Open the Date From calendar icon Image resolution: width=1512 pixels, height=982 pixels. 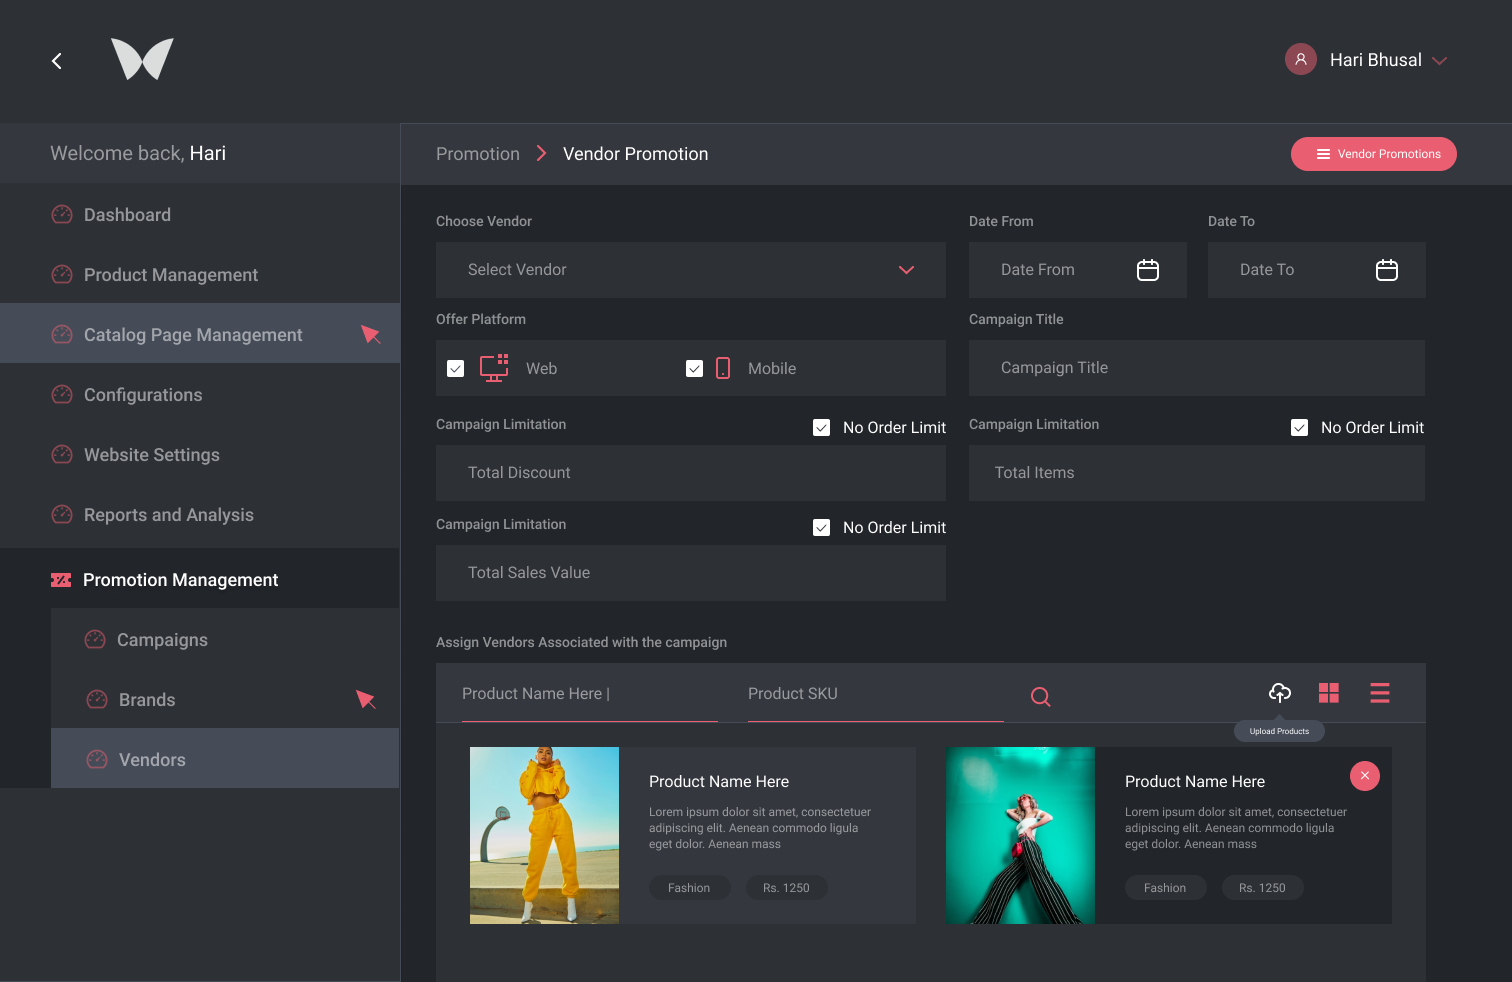(x=1147, y=270)
